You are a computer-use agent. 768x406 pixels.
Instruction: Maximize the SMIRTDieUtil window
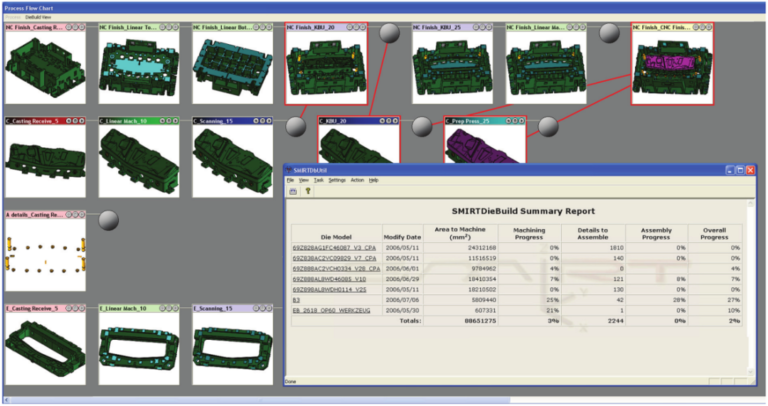click(x=740, y=170)
